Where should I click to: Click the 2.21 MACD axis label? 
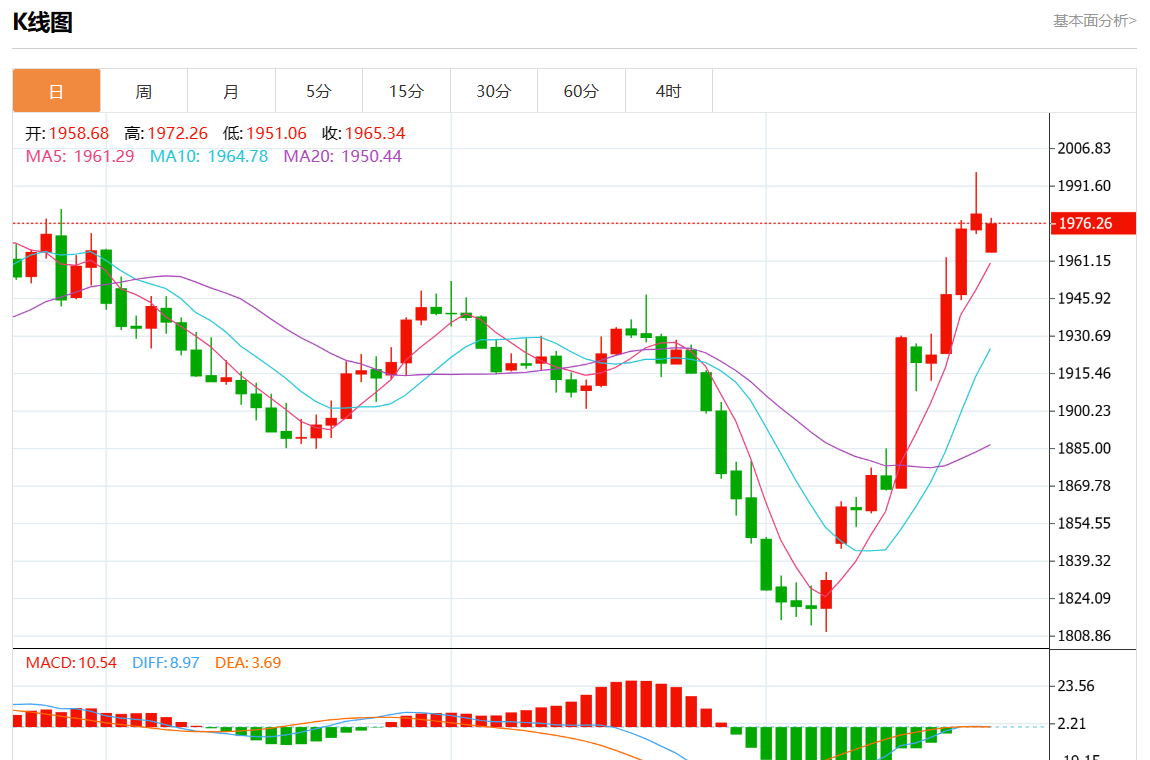pos(1072,723)
